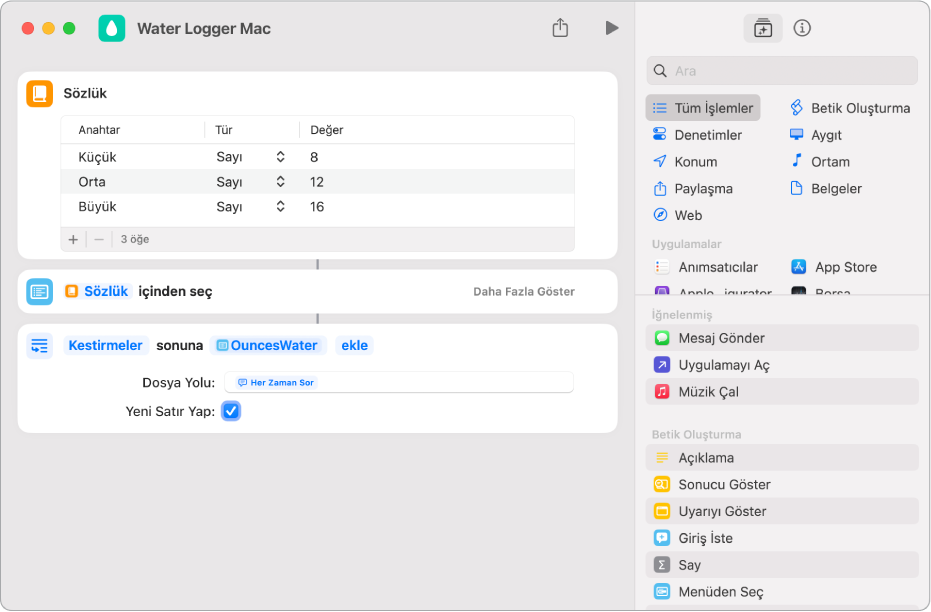
Task: Click the Ara search field
Action: click(782, 71)
